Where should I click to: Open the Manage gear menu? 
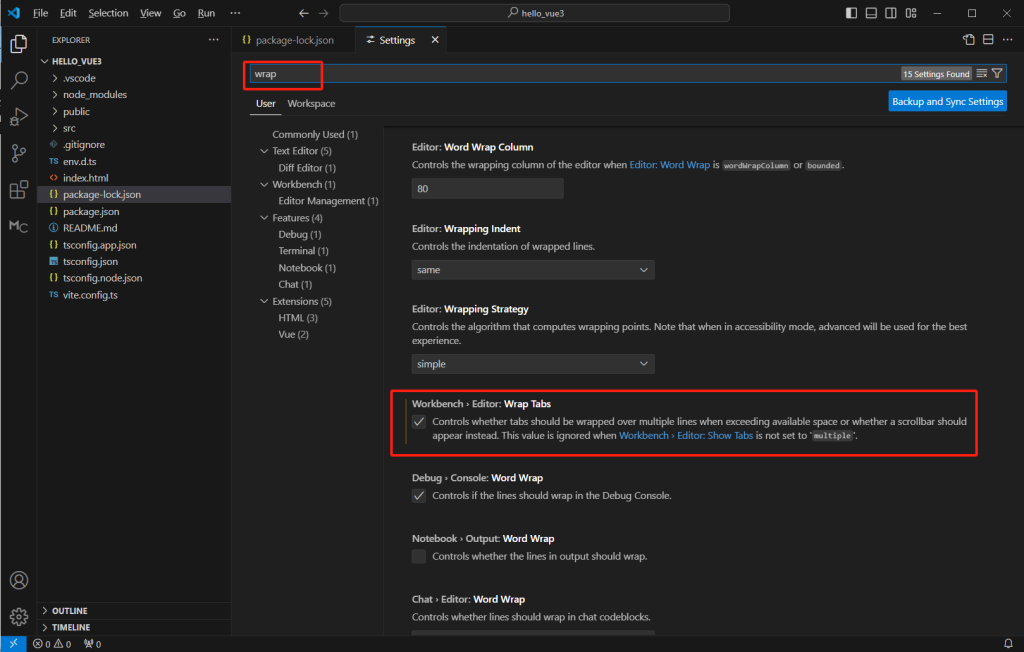click(19, 617)
